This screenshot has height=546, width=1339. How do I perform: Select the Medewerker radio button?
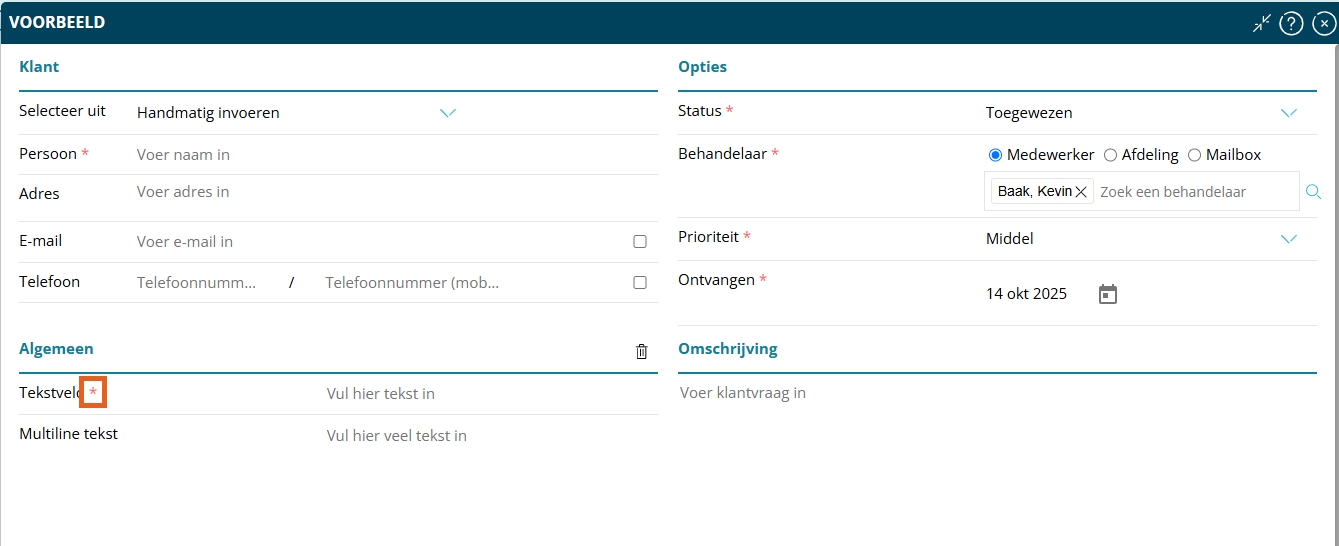pyautogui.click(x=995, y=155)
